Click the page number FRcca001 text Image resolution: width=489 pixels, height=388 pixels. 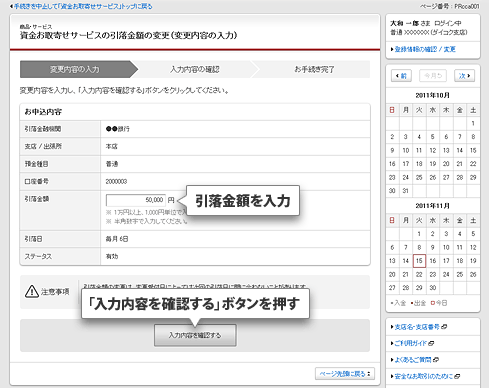click(467, 6)
